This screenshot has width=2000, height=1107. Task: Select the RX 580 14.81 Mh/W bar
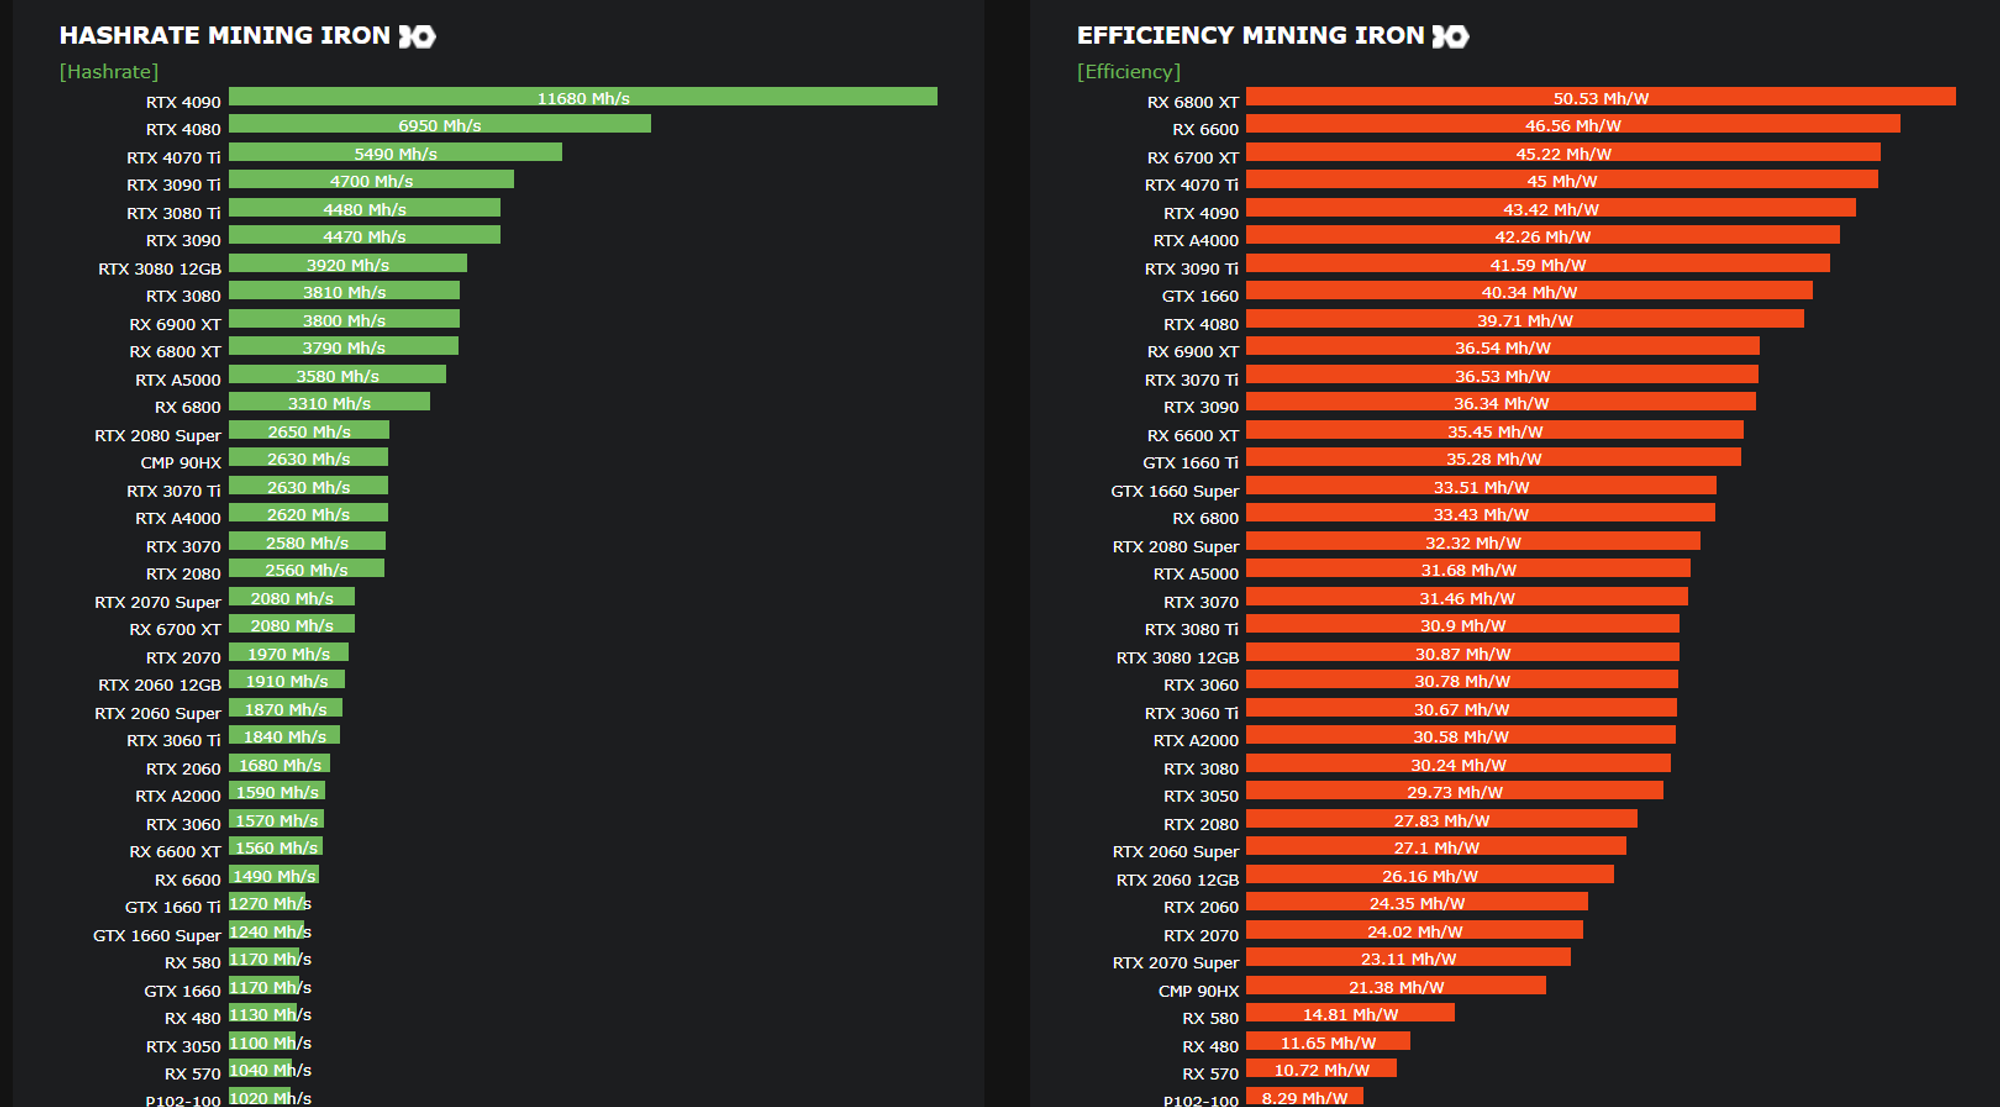[x=1350, y=1013]
